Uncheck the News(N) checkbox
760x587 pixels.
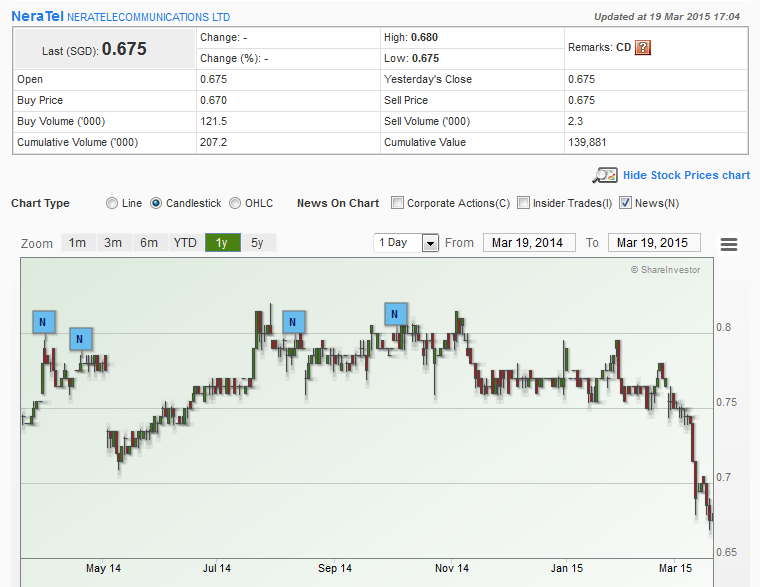tap(625, 203)
